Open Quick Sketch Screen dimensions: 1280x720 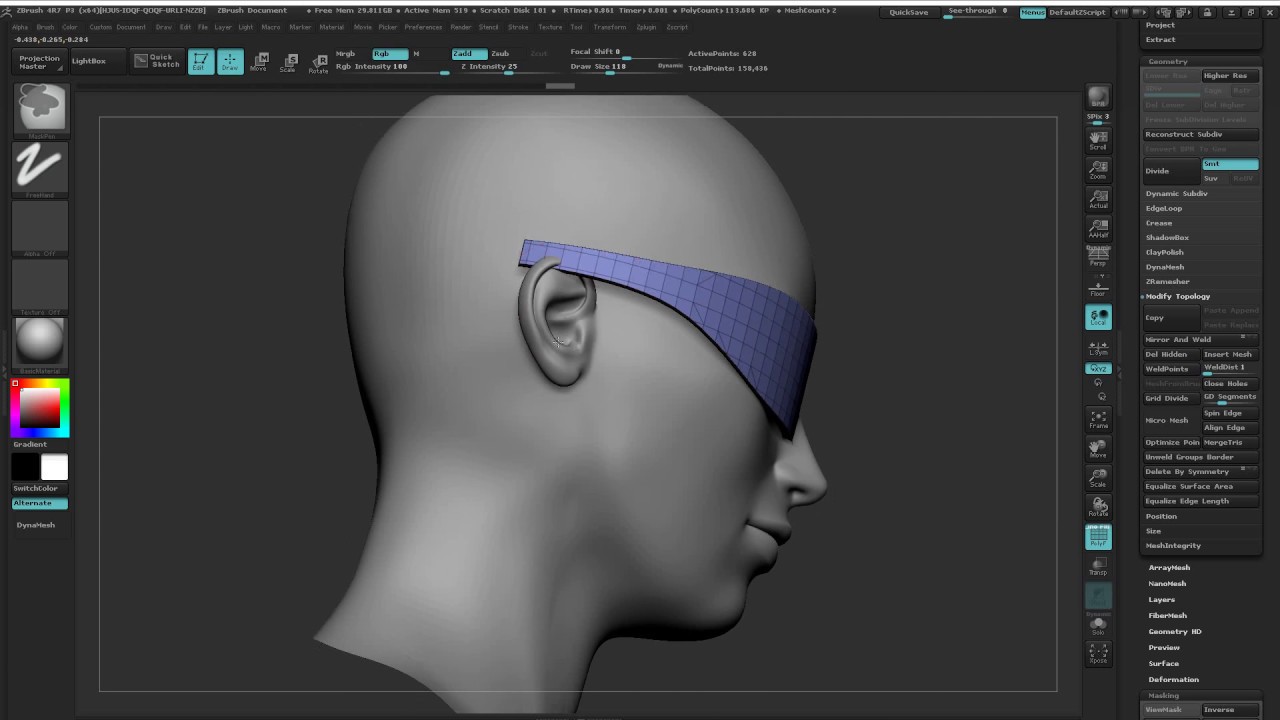pyautogui.click(x=157, y=61)
